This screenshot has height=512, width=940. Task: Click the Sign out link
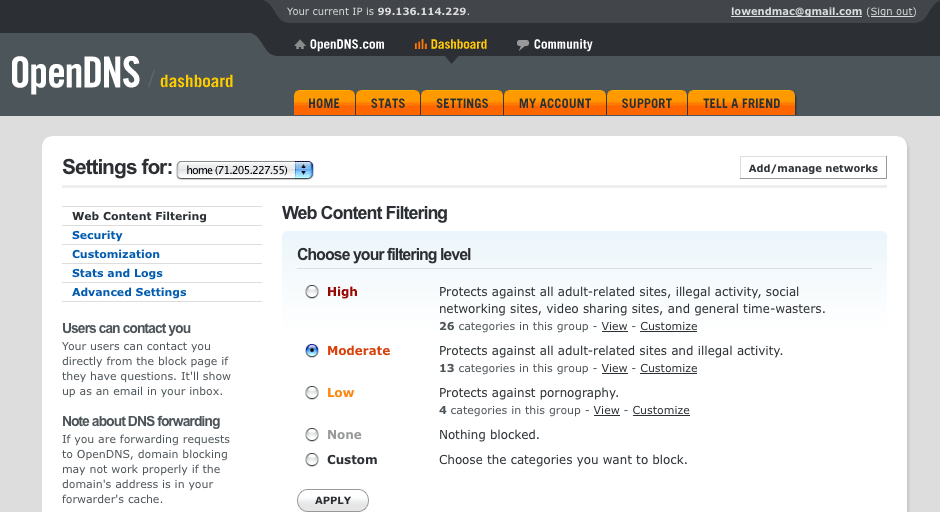tap(891, 11)
